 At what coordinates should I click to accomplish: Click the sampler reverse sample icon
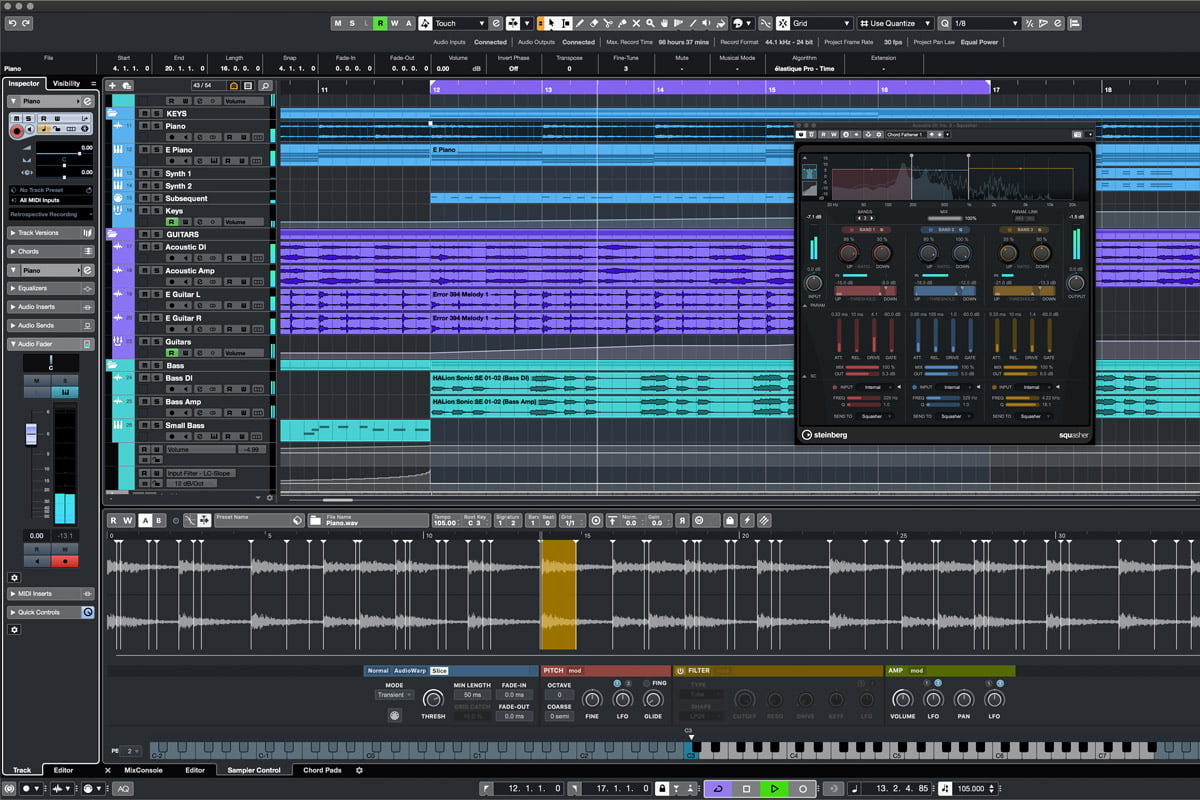pyautogui.click(x=684, y=520)
